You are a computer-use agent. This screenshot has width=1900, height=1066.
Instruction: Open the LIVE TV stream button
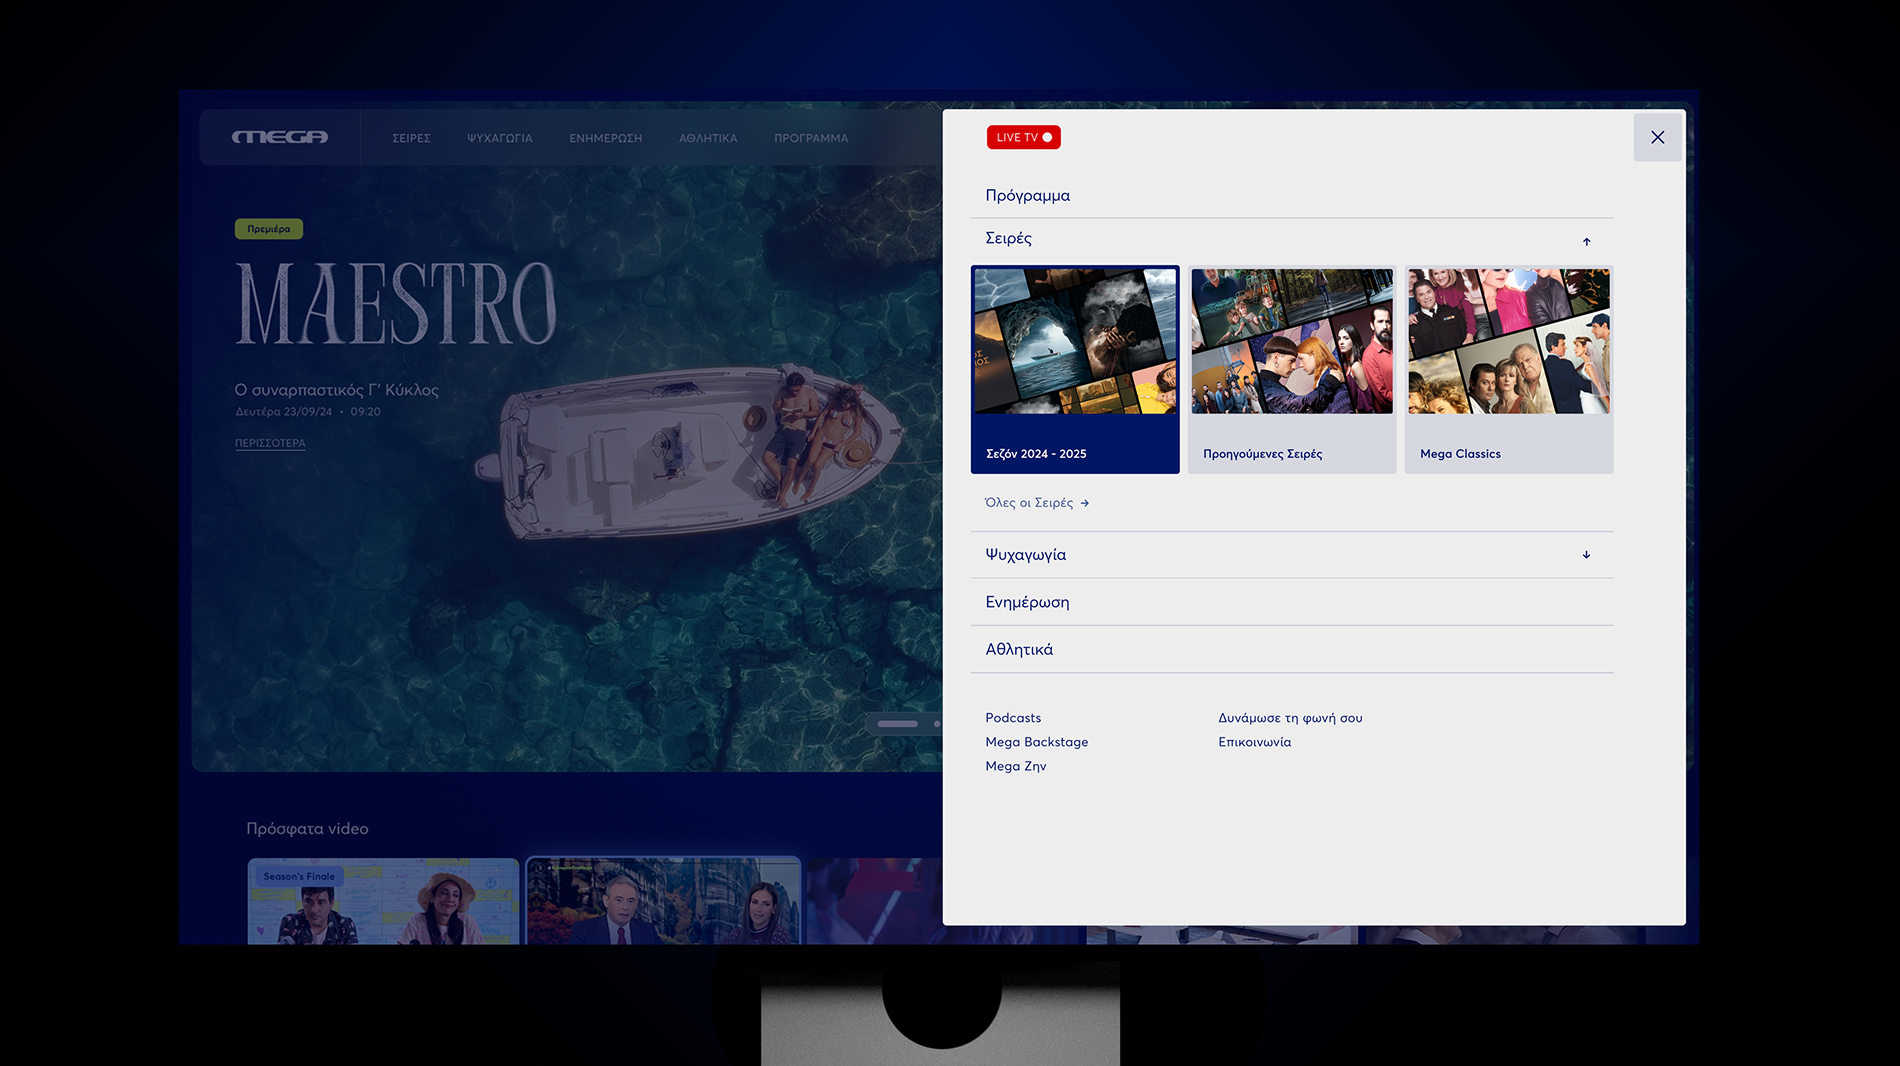1023,137
